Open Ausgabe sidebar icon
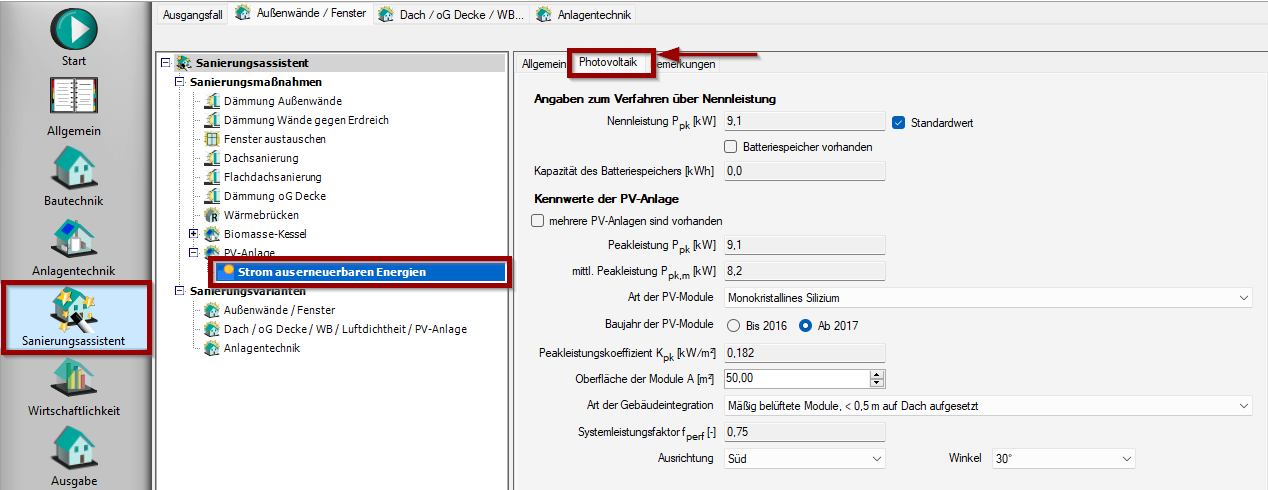This screenshot has width=1268, height=490. (74, 448)
